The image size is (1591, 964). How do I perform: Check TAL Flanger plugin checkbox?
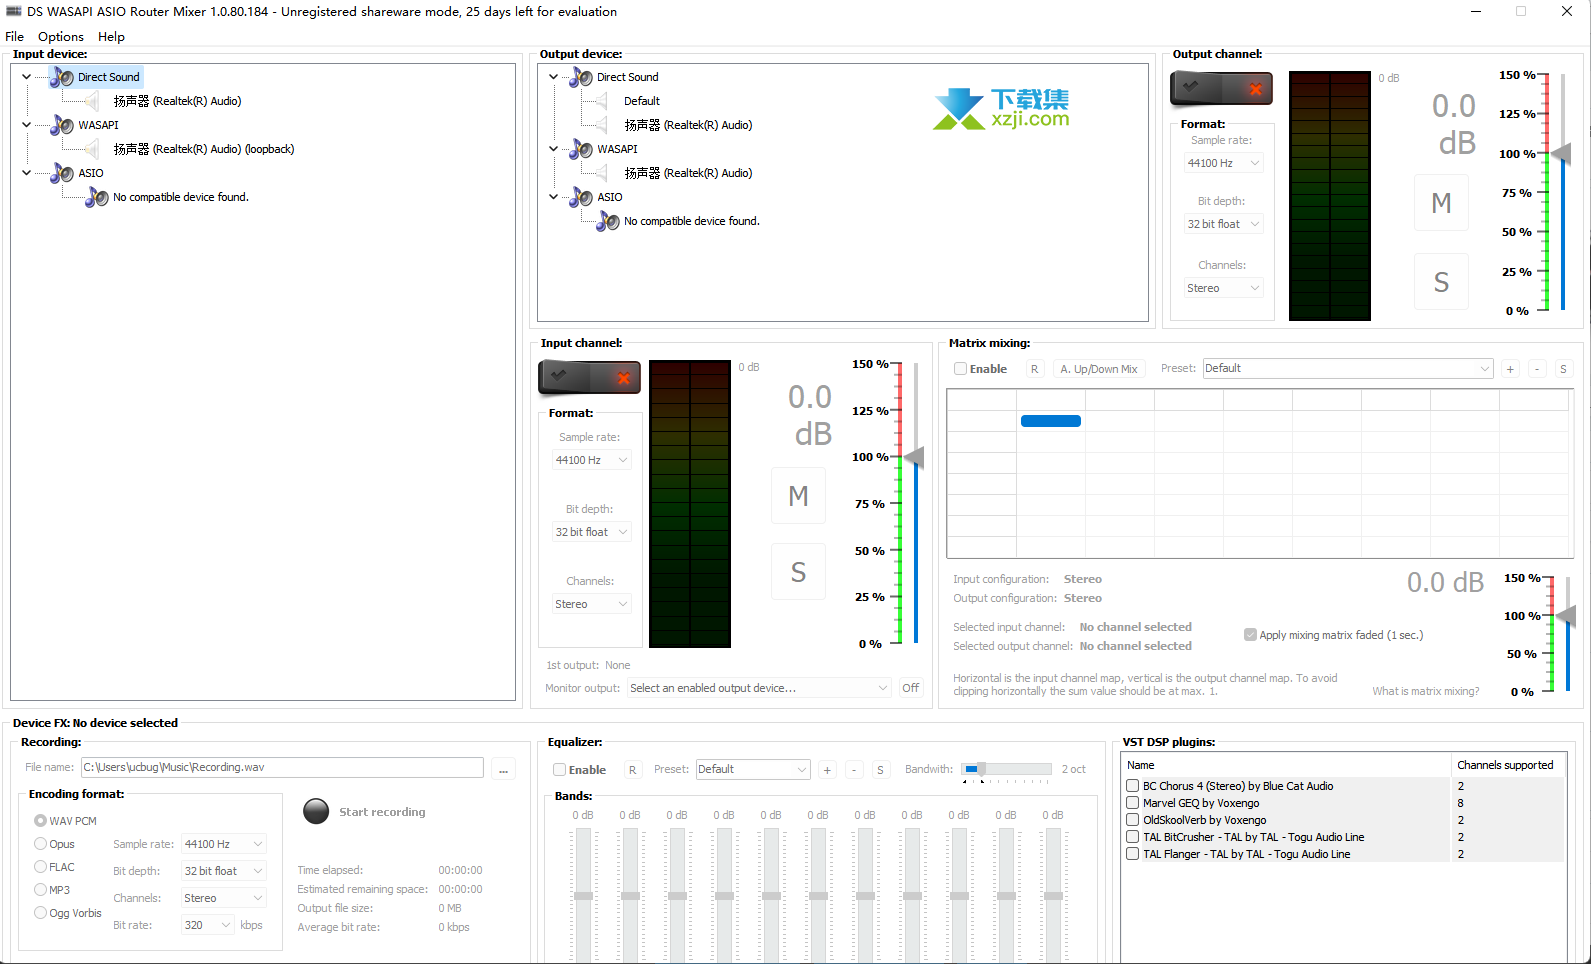click(x=1133, y=854)
